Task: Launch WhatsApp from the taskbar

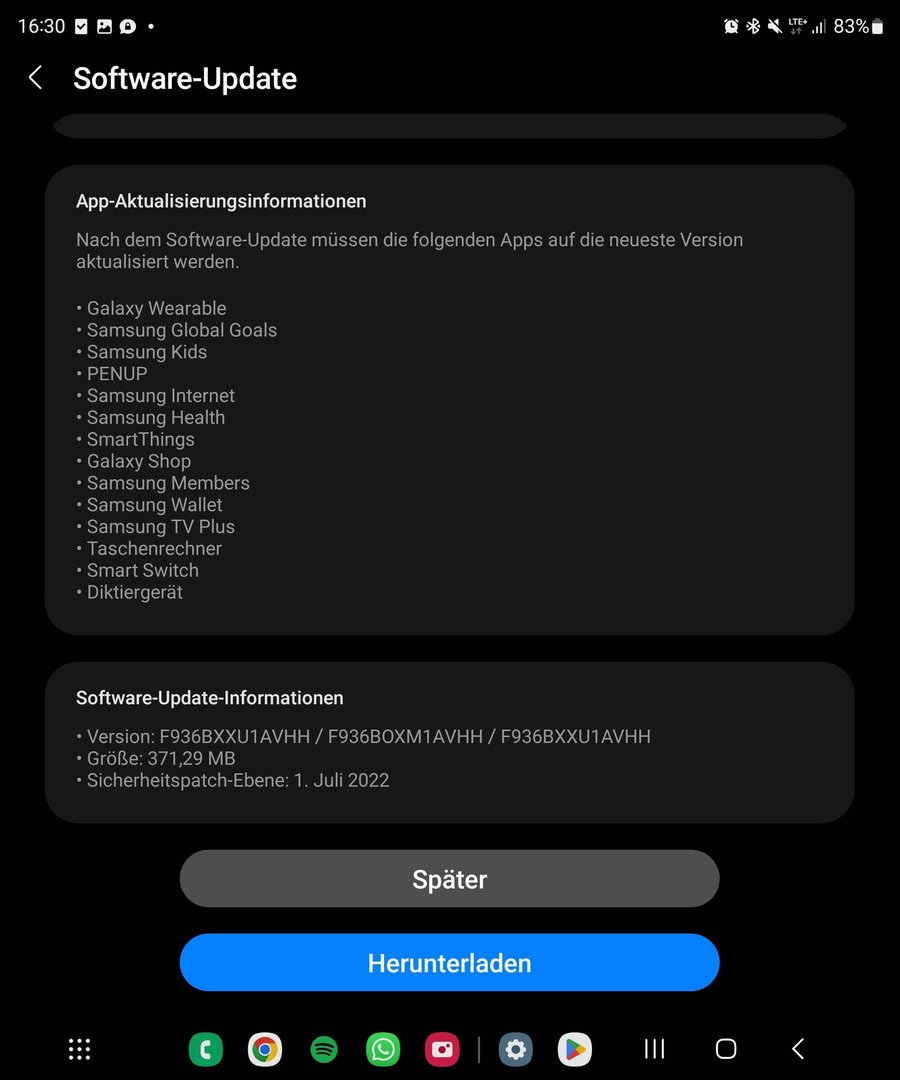Action: [383, 1049]
